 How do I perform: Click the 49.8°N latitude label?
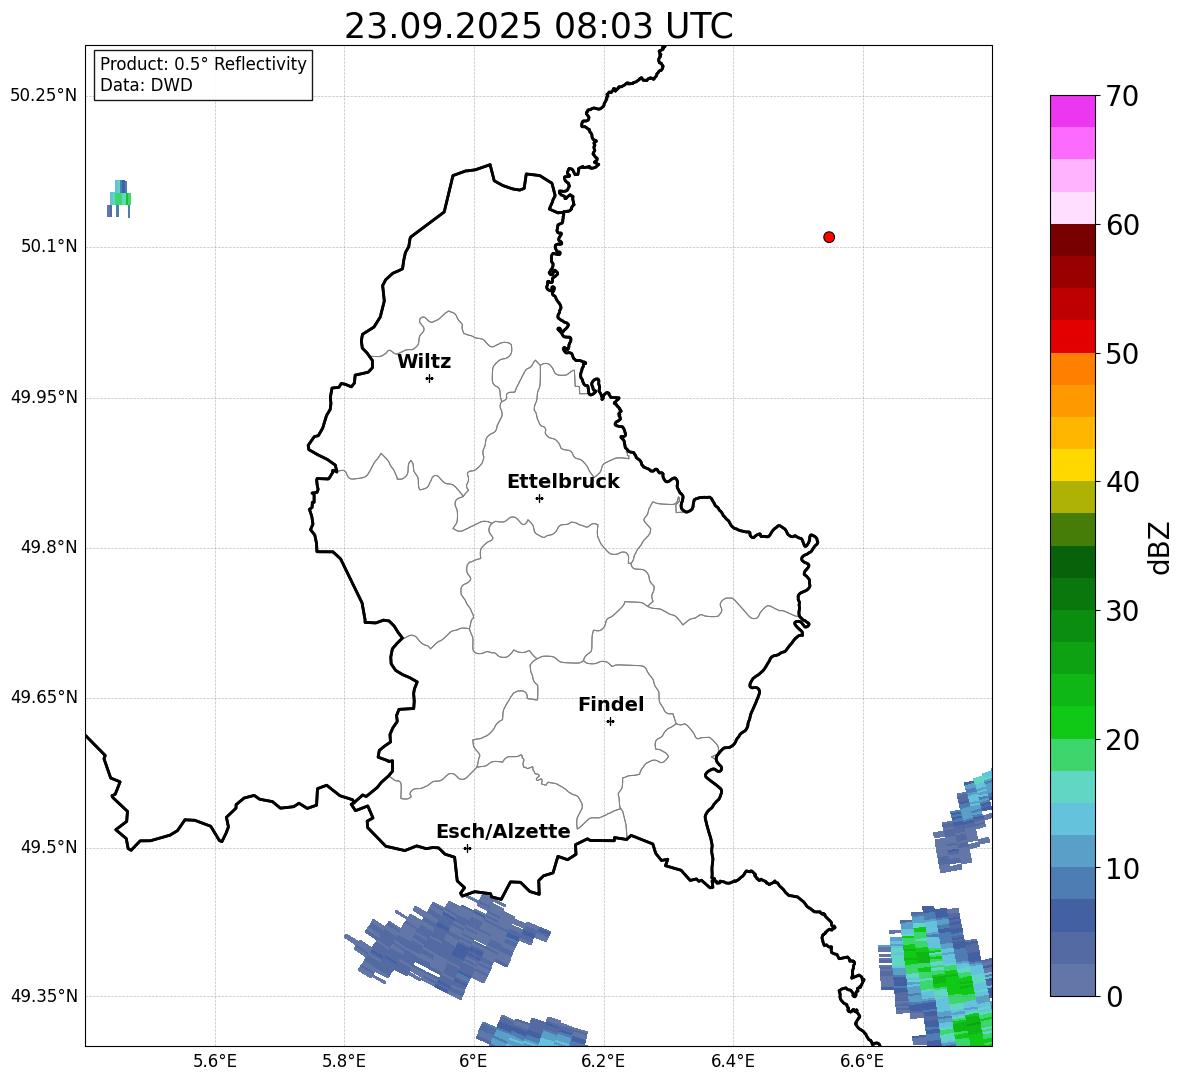point(49,547)
